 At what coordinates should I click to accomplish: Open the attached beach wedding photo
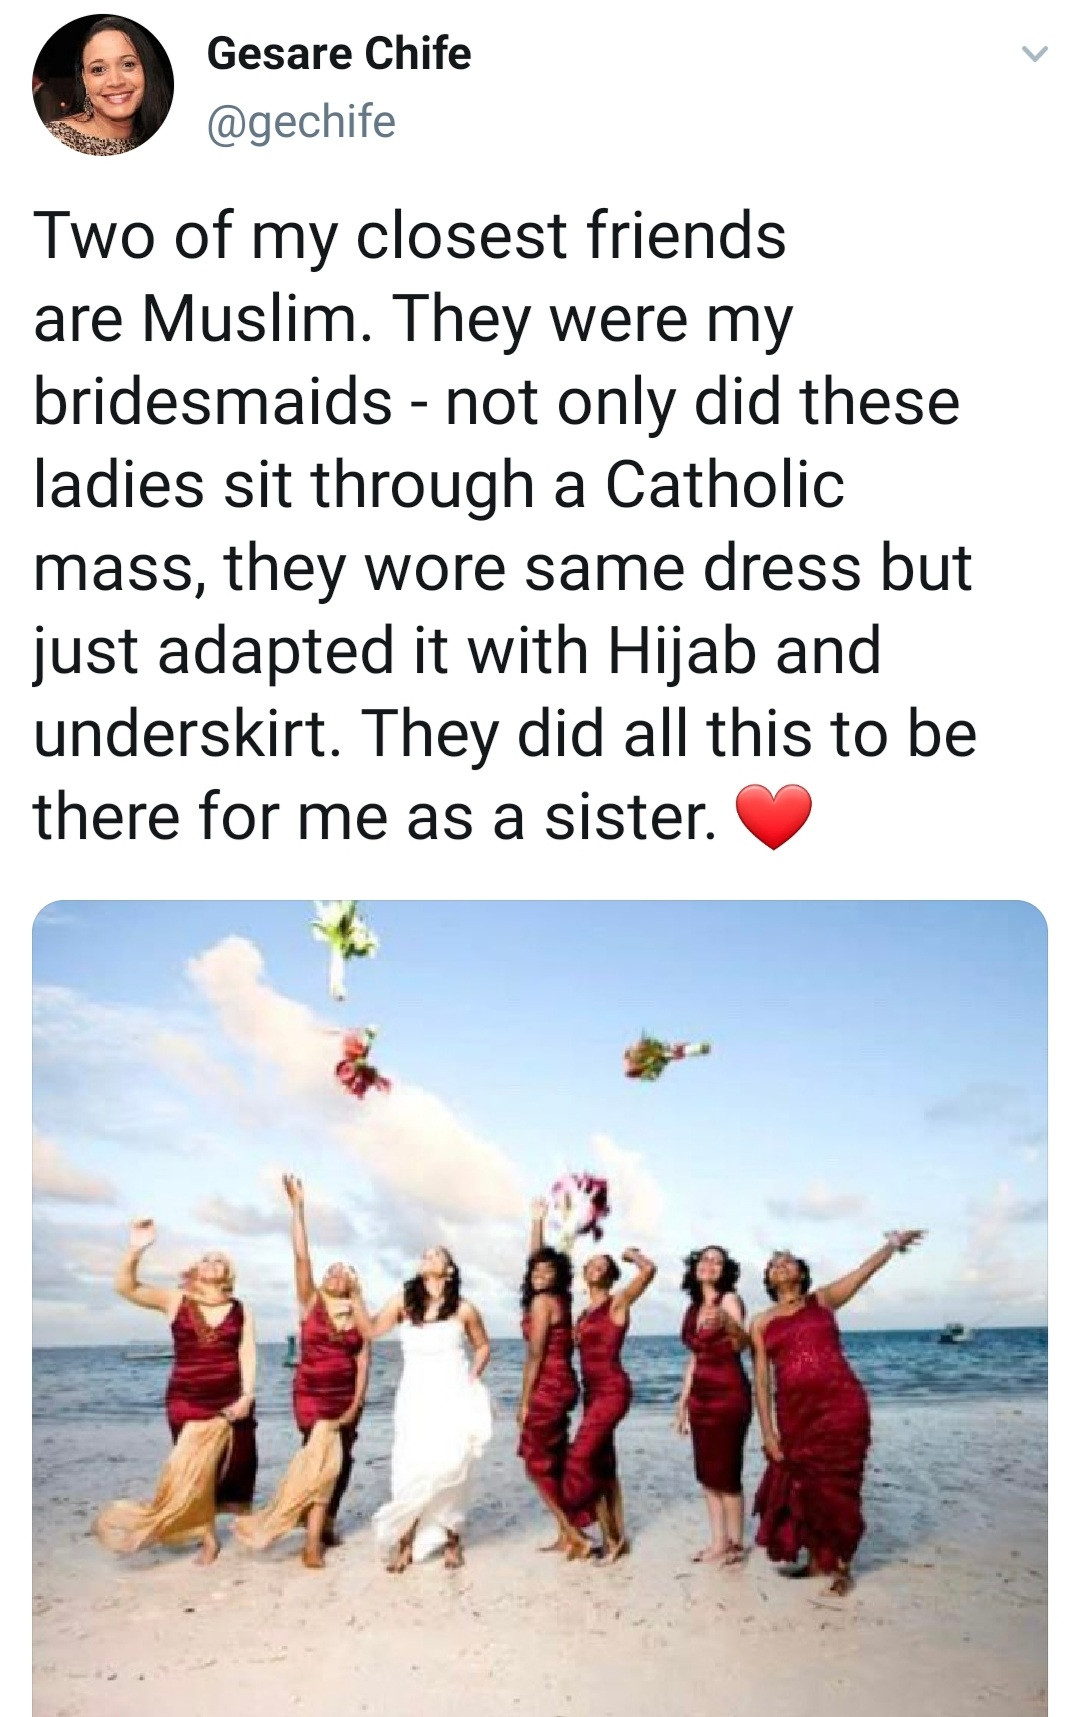coord(540,1308)
